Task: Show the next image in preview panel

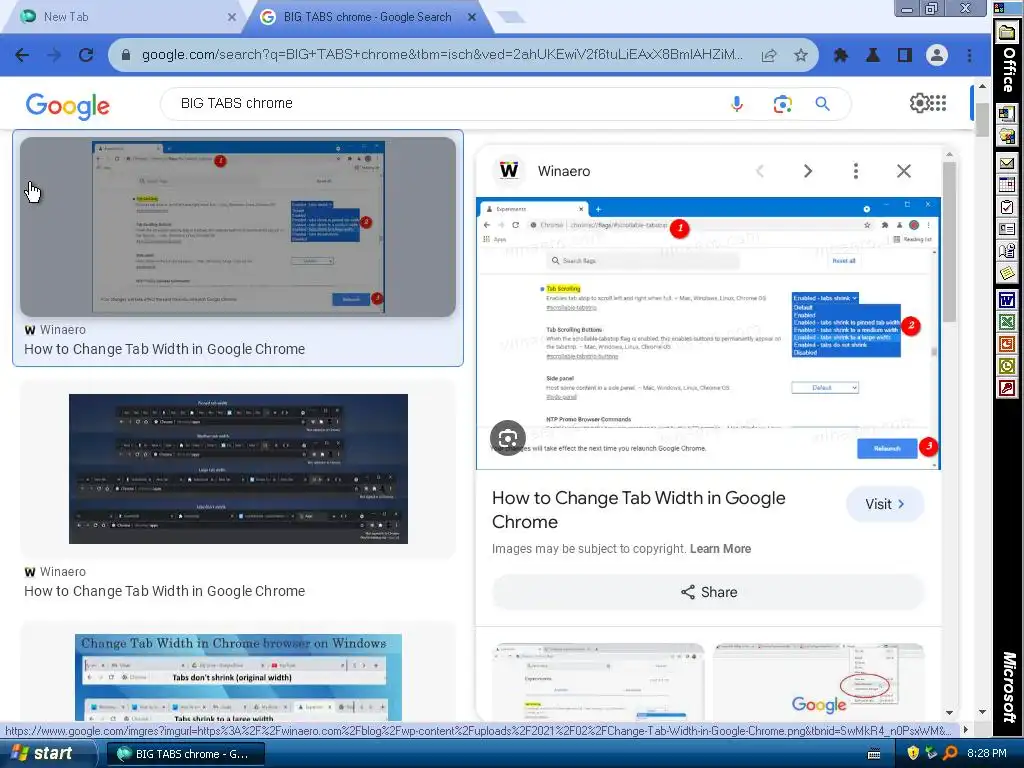Action: pos(808,171)
